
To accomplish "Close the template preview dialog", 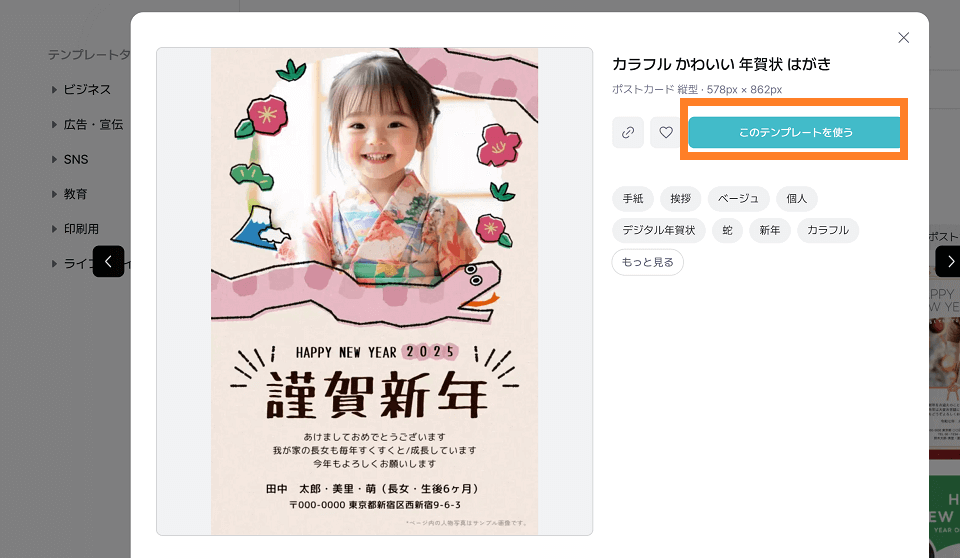I will pyautogui.click(x=904, y=38).
